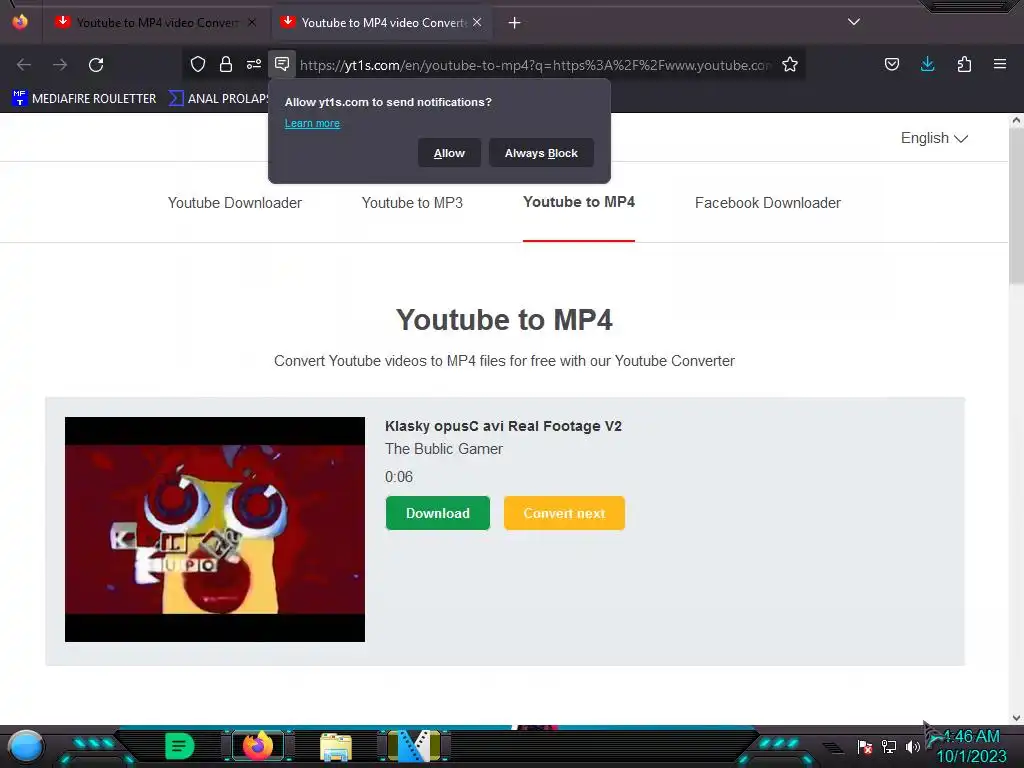The height and width of the screenshot is (768, 1024).
Task: Click the green Download button
Action: (438, 513)
